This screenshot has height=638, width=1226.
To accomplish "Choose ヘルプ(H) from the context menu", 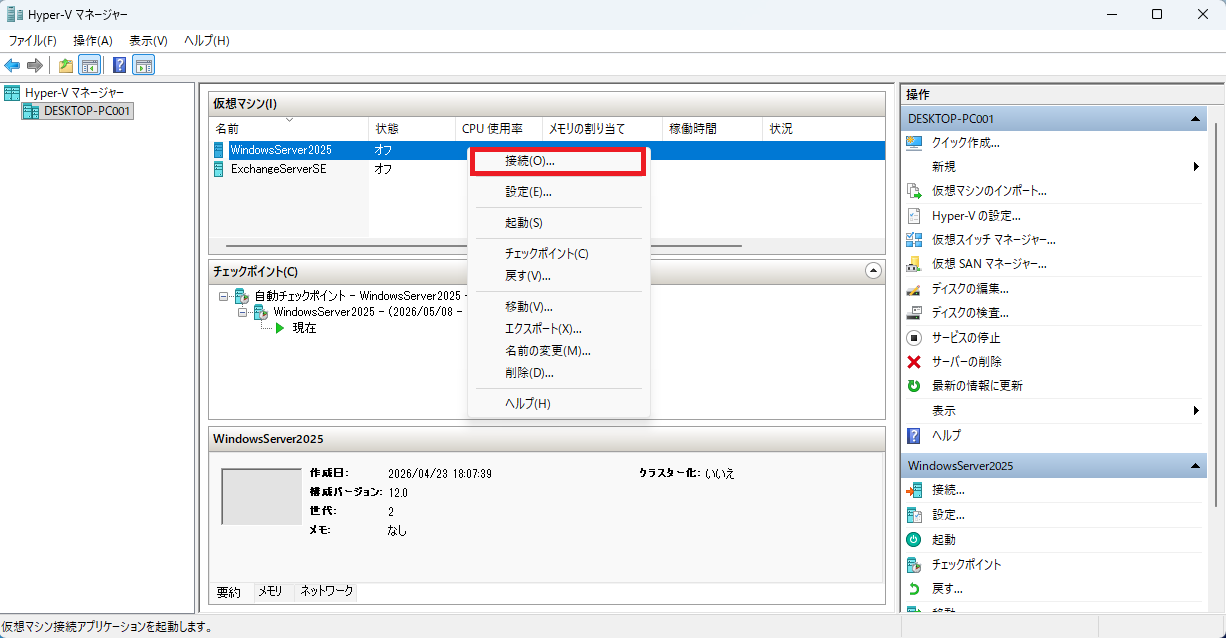I will coord(559,404).
